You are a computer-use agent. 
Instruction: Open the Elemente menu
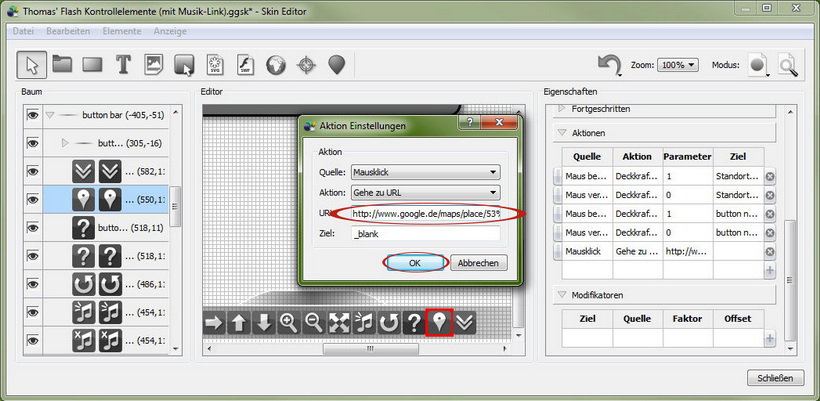122,31
